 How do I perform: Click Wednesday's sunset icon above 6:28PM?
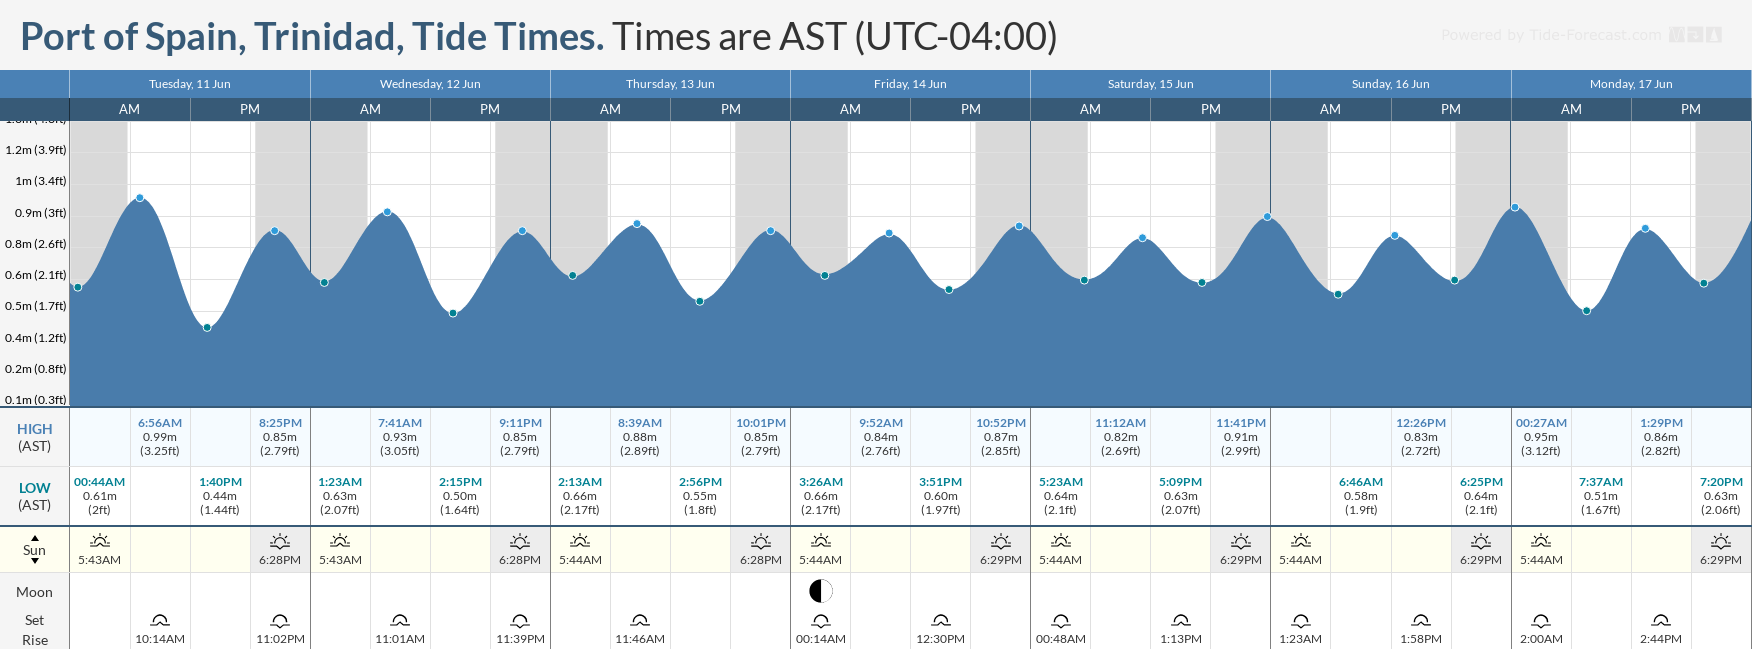click(520, 541)
